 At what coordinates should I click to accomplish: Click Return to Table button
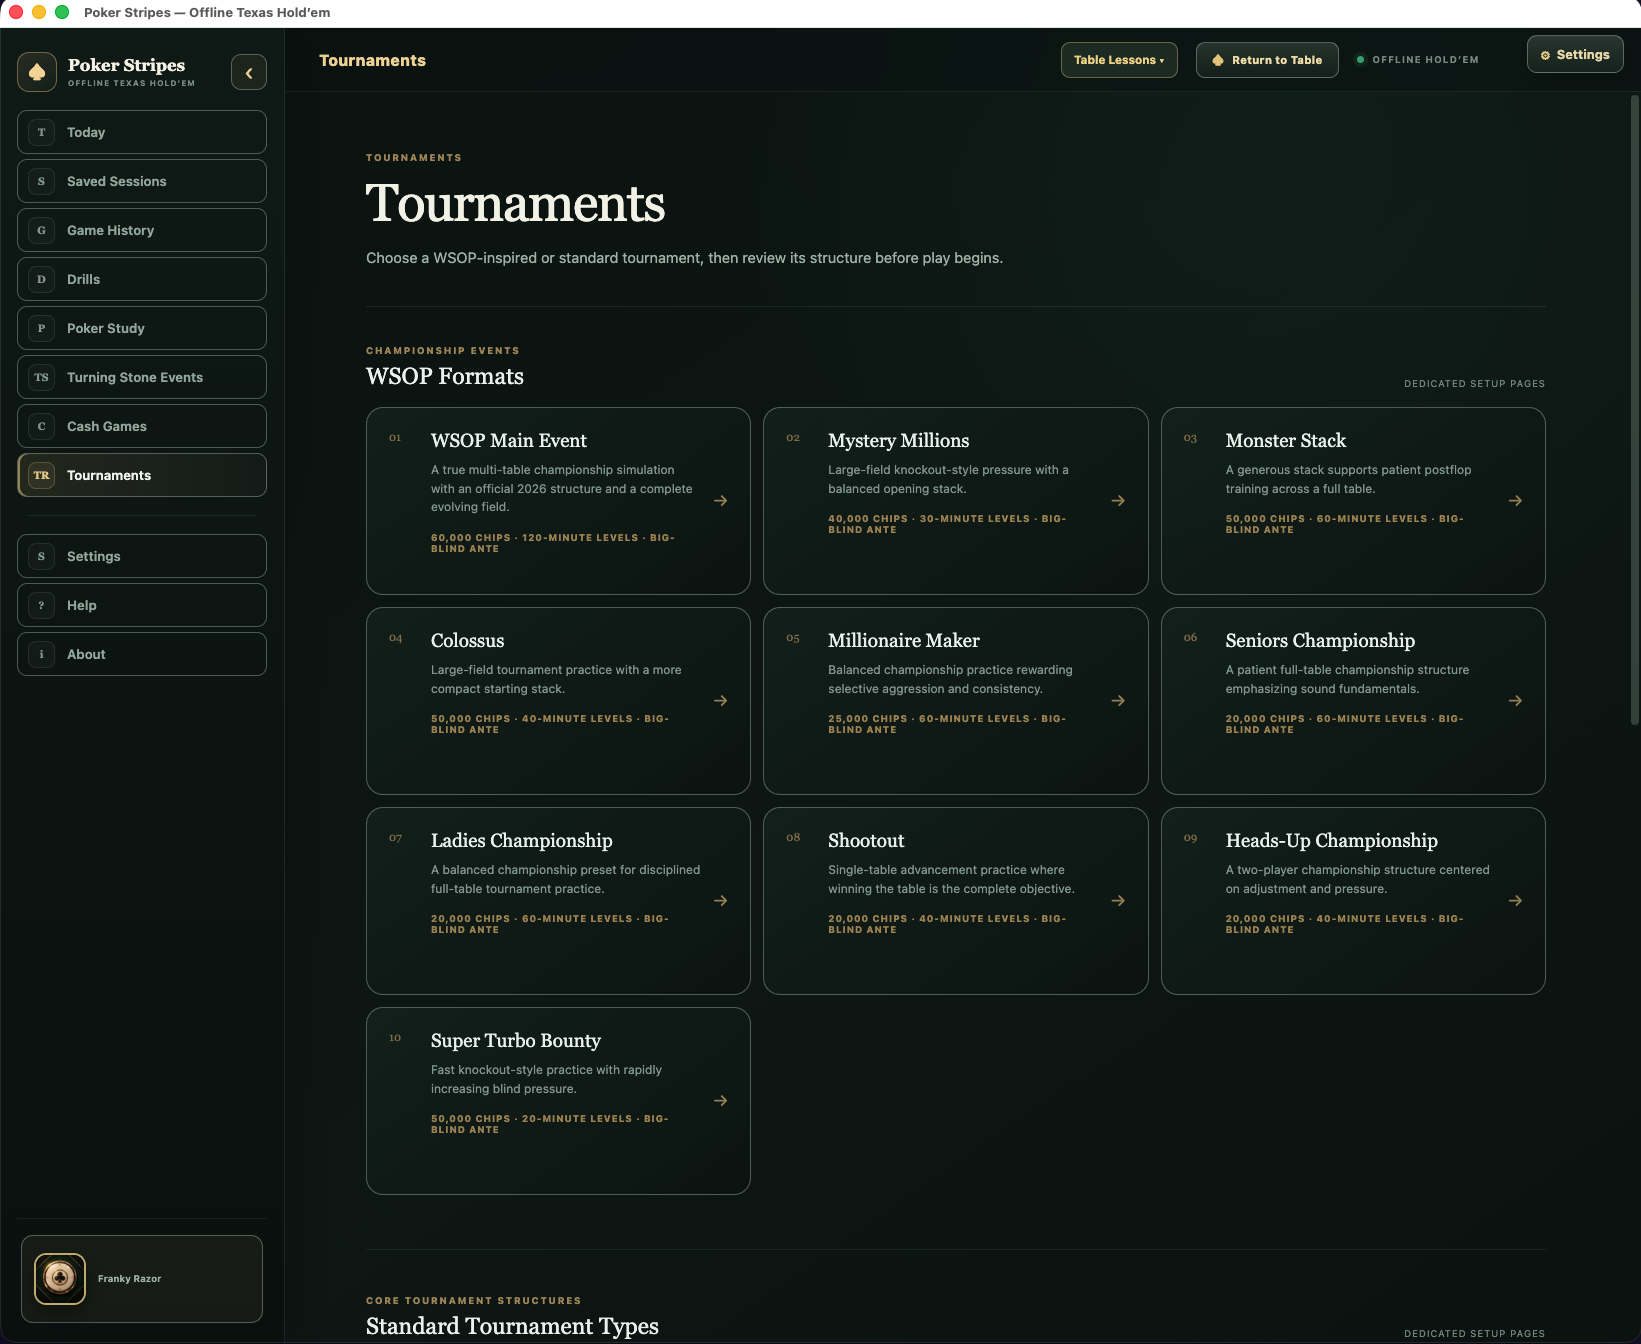tap(1267, 60)
